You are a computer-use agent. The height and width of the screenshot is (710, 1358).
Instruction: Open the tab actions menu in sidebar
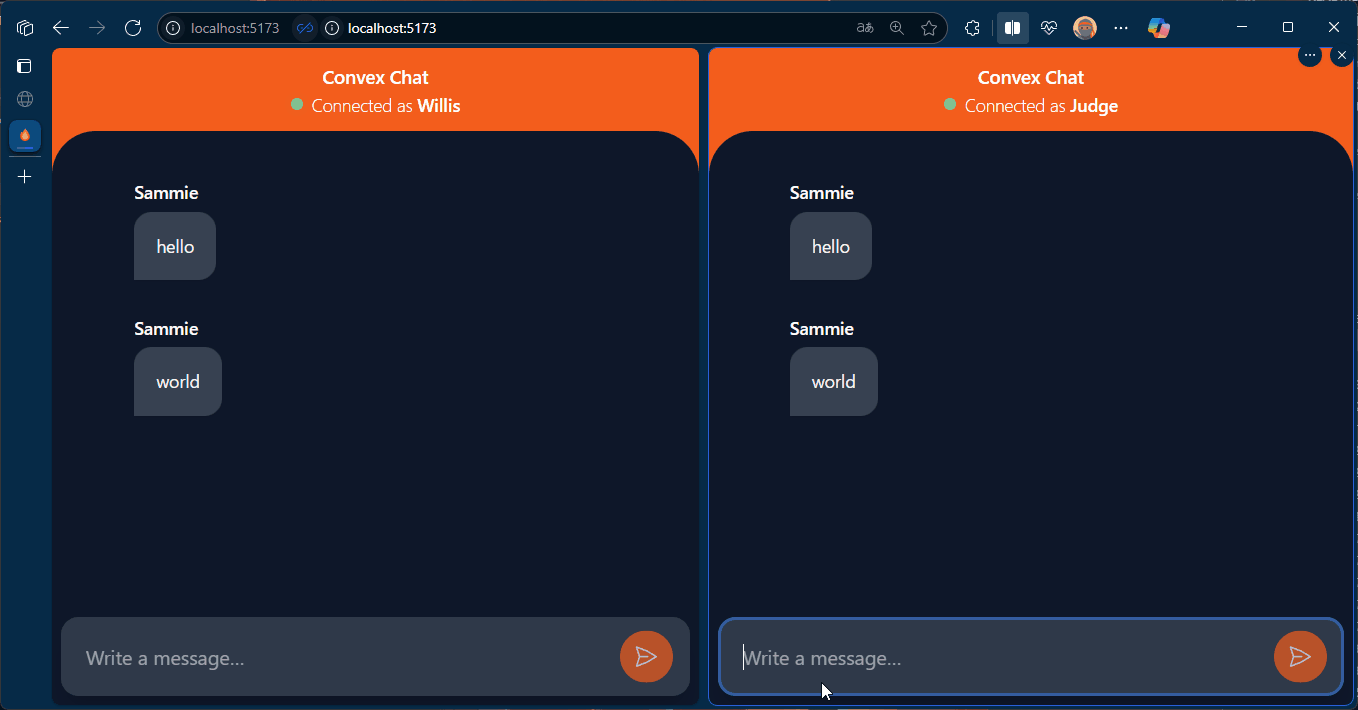25,66
